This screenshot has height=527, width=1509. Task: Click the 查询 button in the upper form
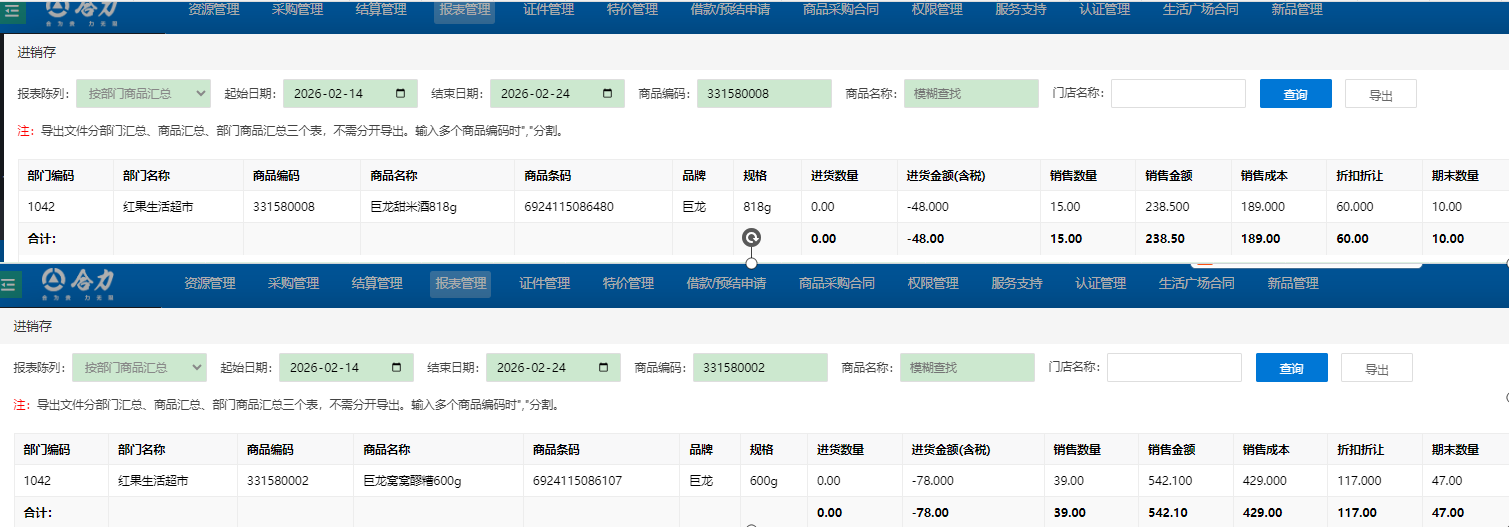coord(1295,94)
